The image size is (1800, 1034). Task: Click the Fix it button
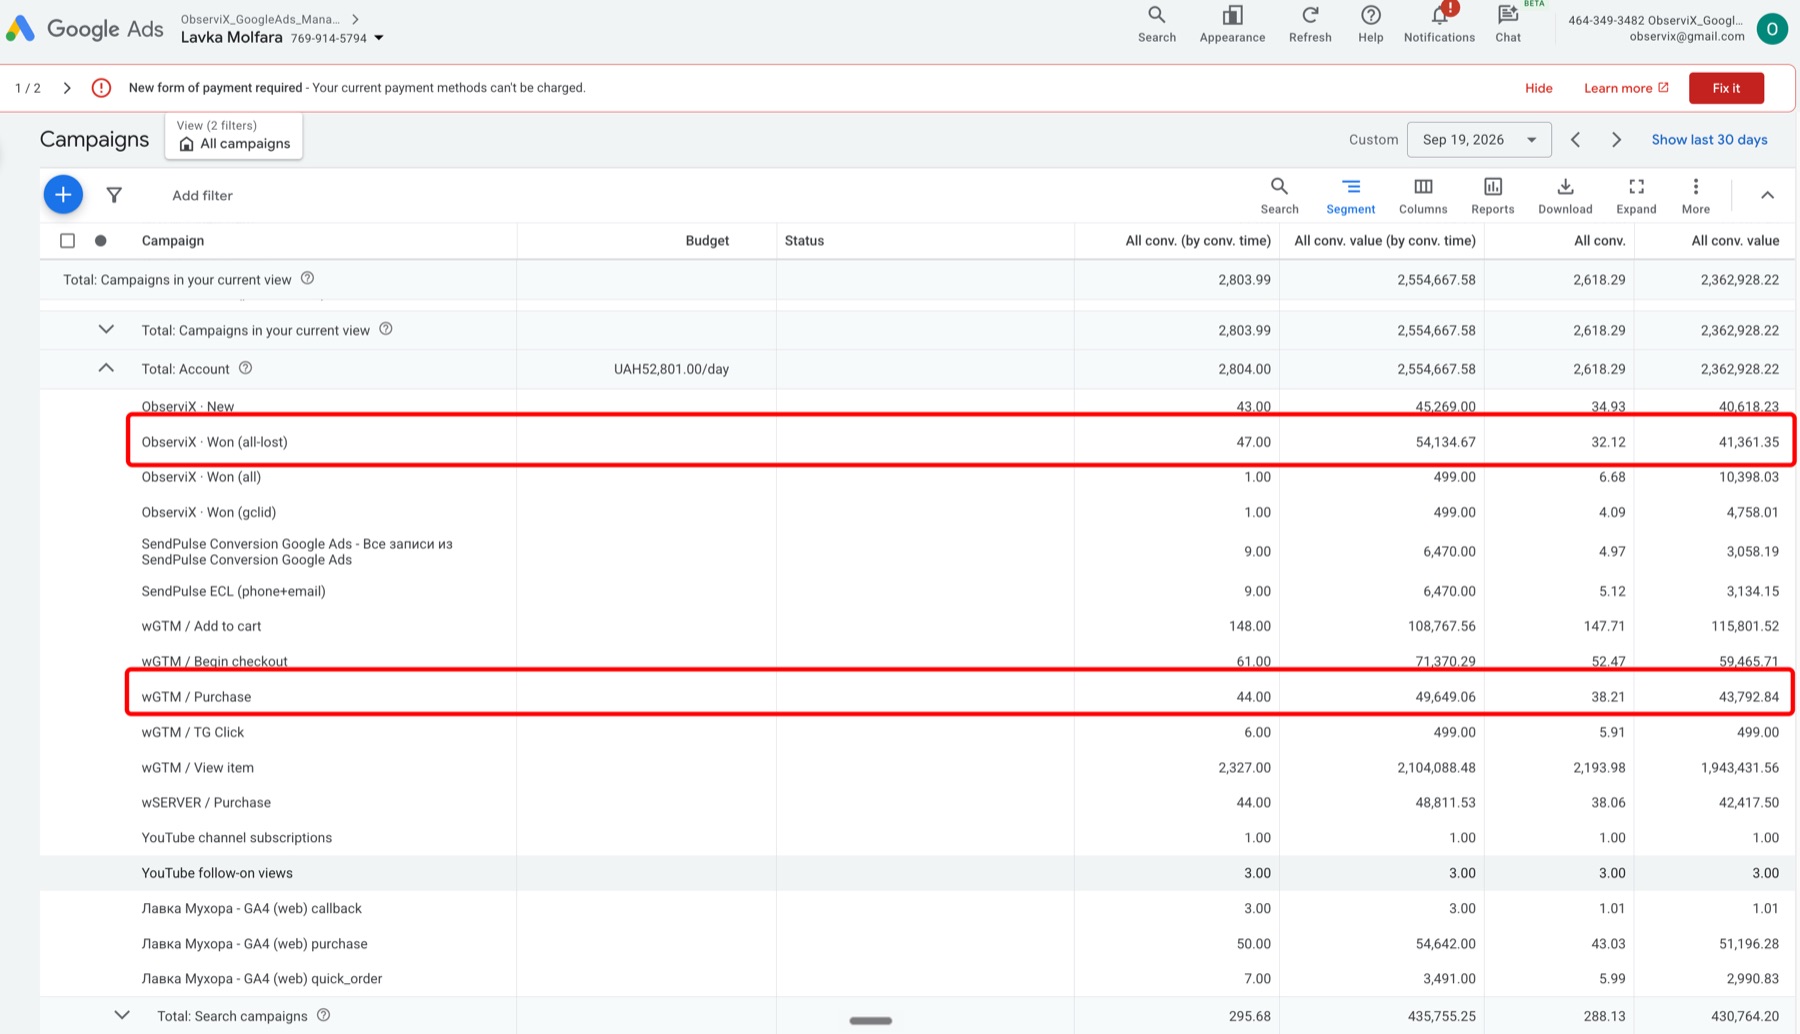pyautogui.click(x=1726, y=88)
